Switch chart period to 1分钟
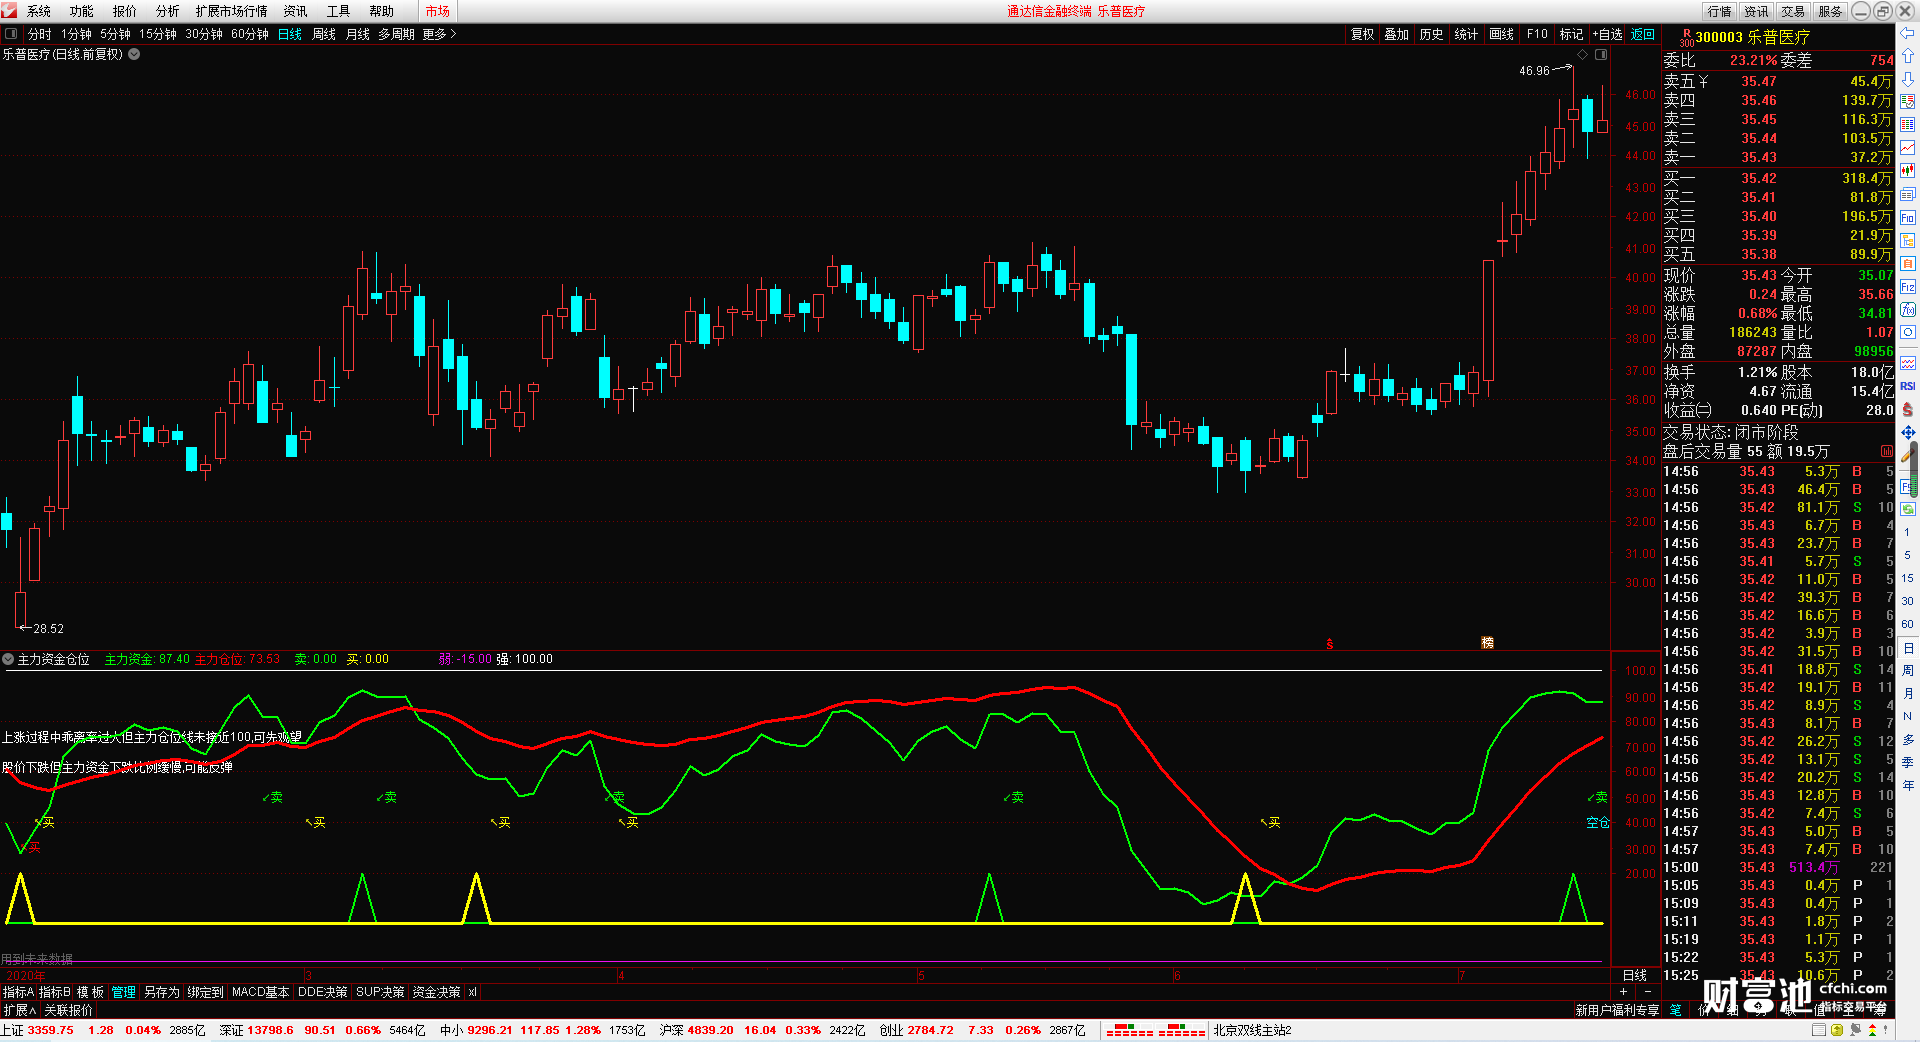The image size is (1920, 1042). (76, 34)
